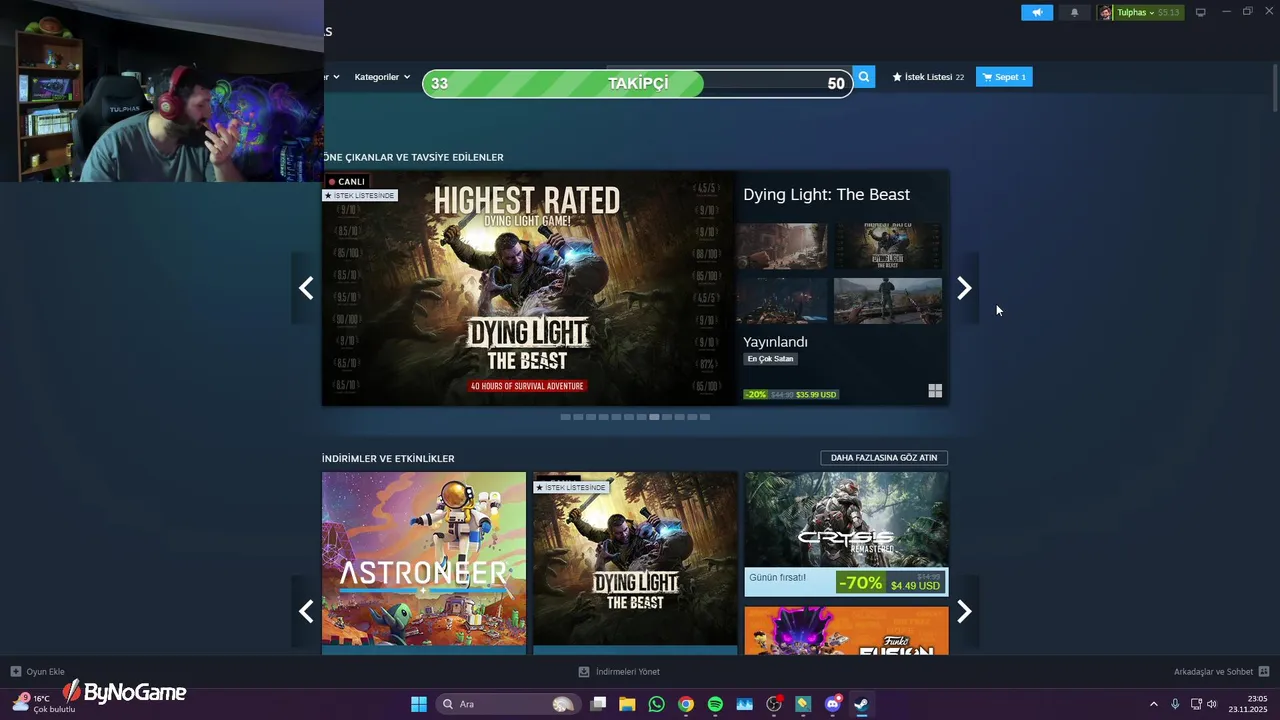The image size is (1280, 720).
Task: Click the Steam icon on the taskbar
Action: [861, 704]
